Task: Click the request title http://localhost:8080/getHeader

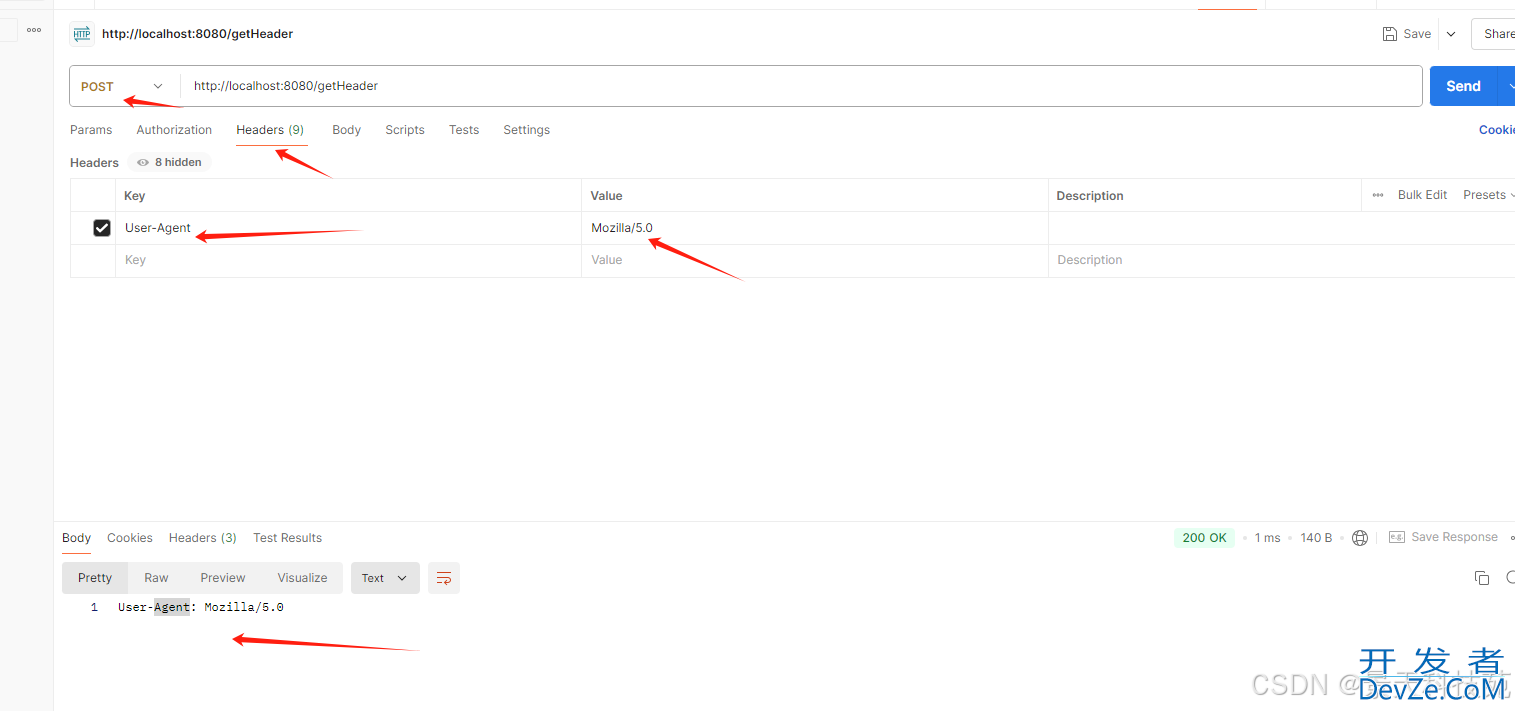Action: [197, 34]
